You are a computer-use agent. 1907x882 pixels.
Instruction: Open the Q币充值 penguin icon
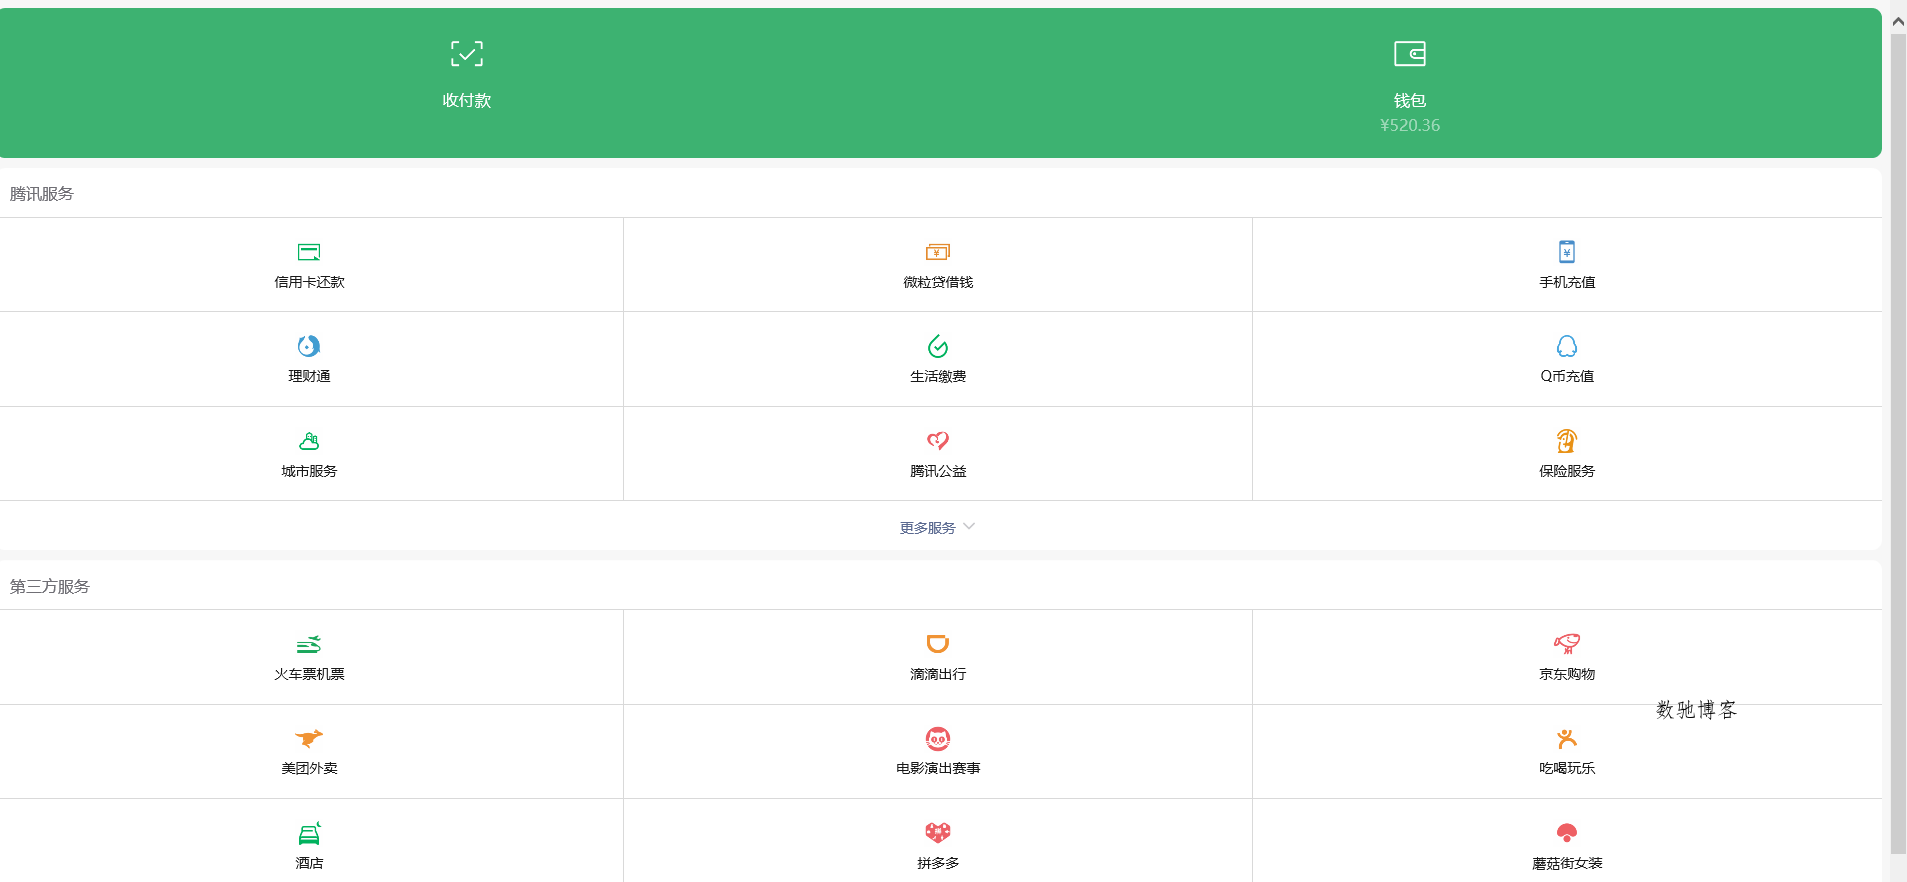(1567, 346)
